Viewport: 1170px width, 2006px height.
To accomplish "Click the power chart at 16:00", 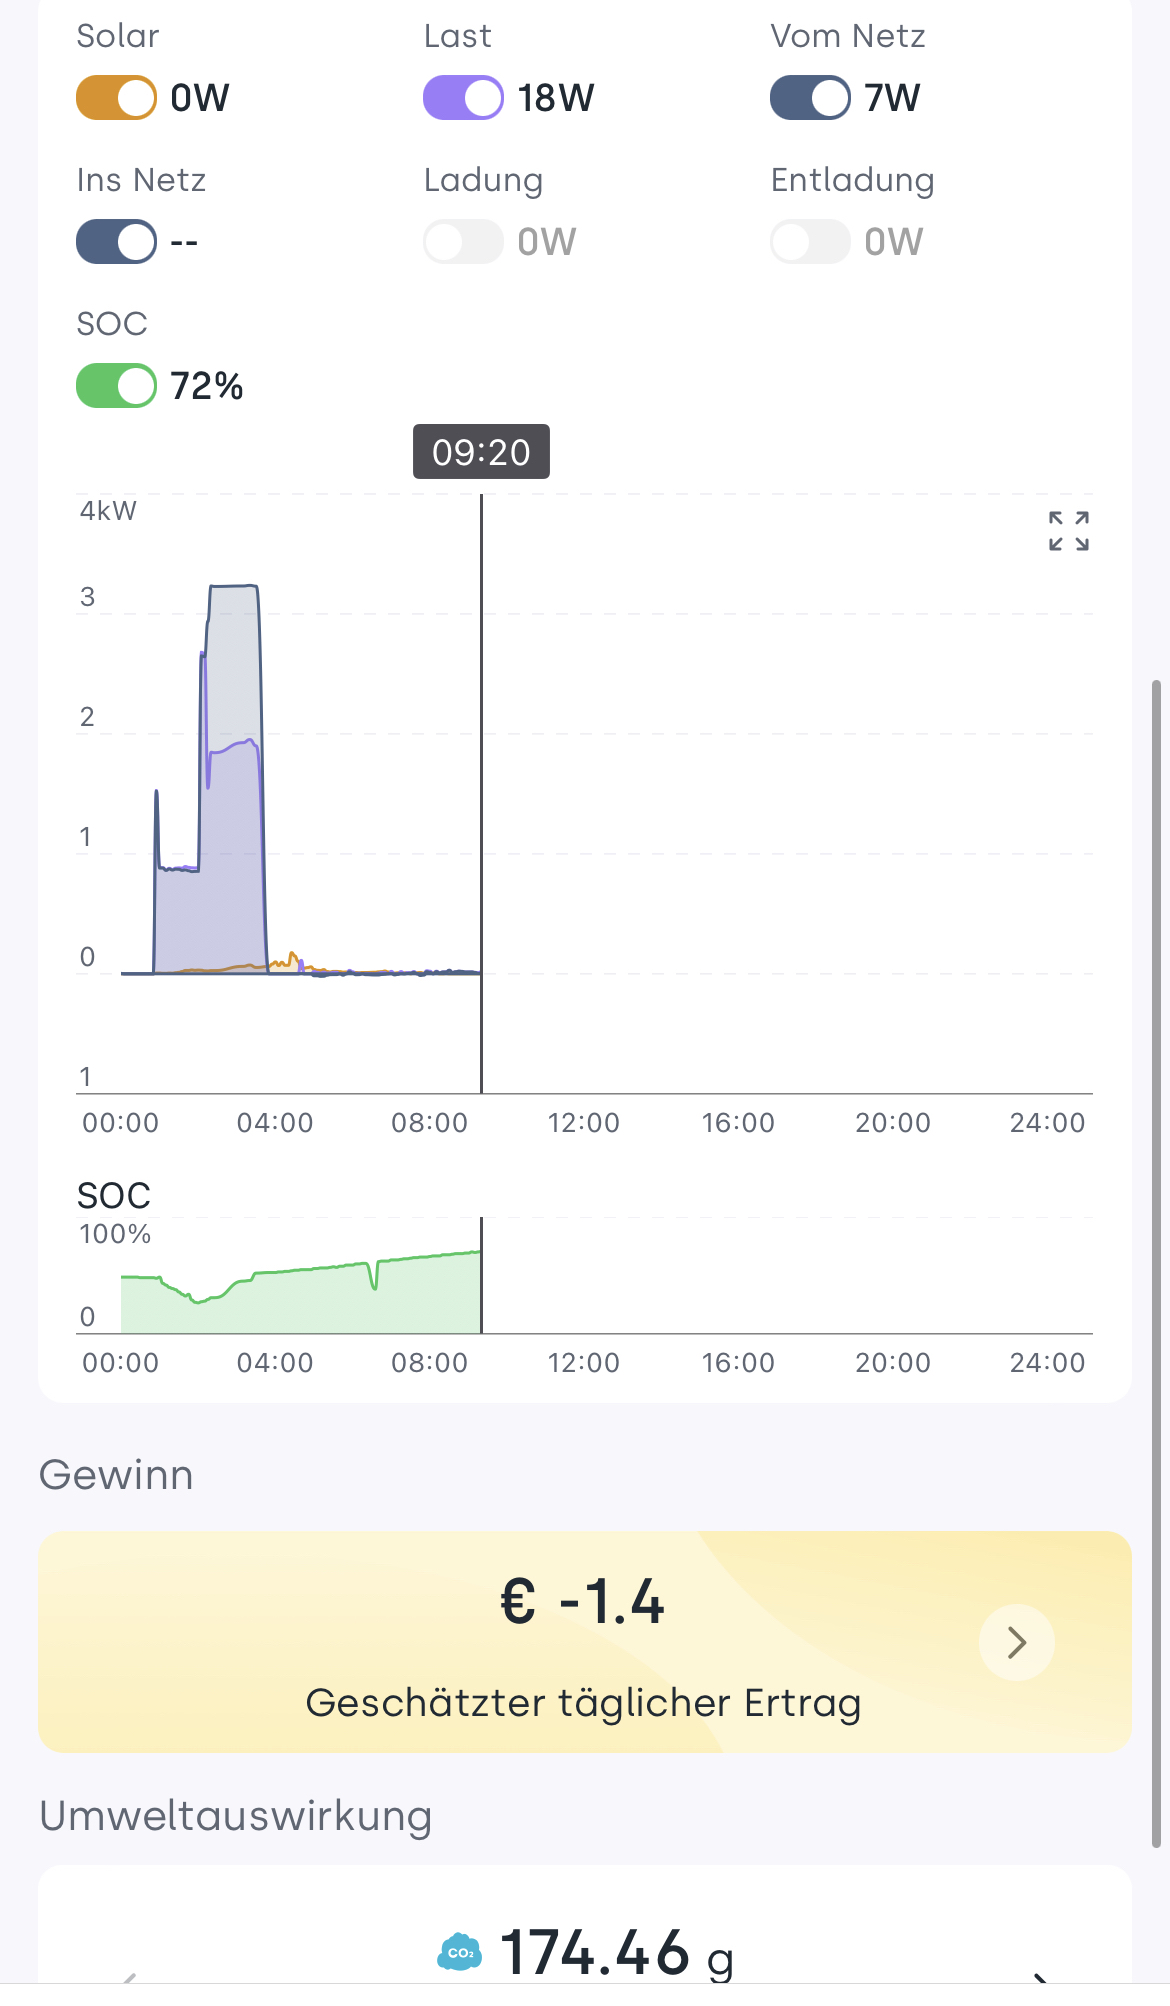I will [x=738, y=800].
